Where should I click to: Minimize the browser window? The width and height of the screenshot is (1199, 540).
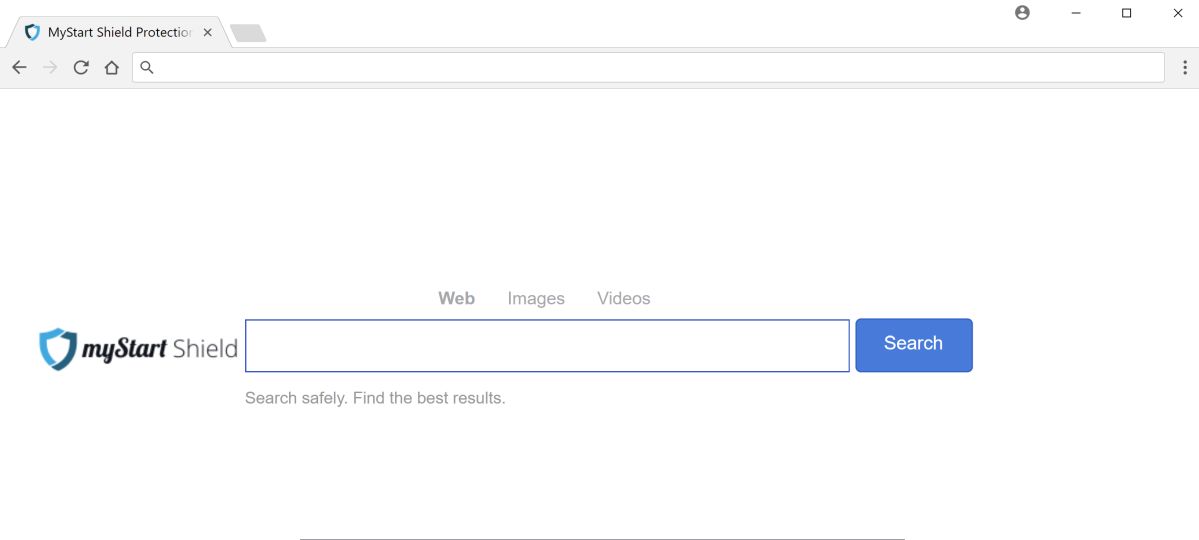click(1076, 13)
